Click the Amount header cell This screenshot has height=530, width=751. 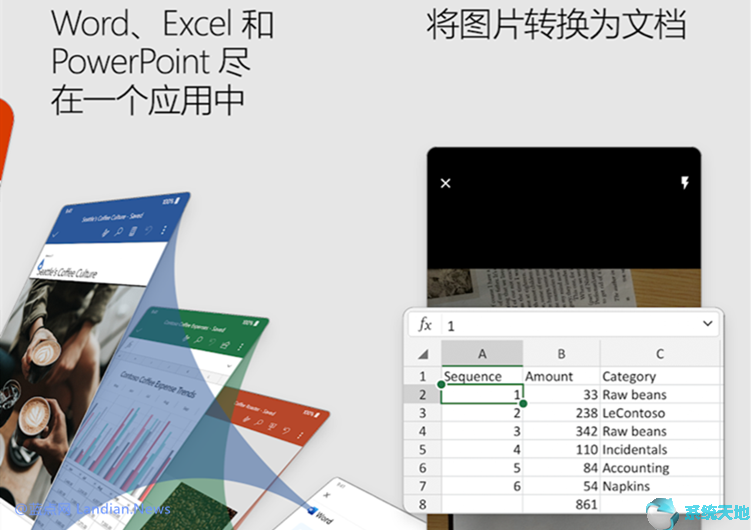click(561, 376)
